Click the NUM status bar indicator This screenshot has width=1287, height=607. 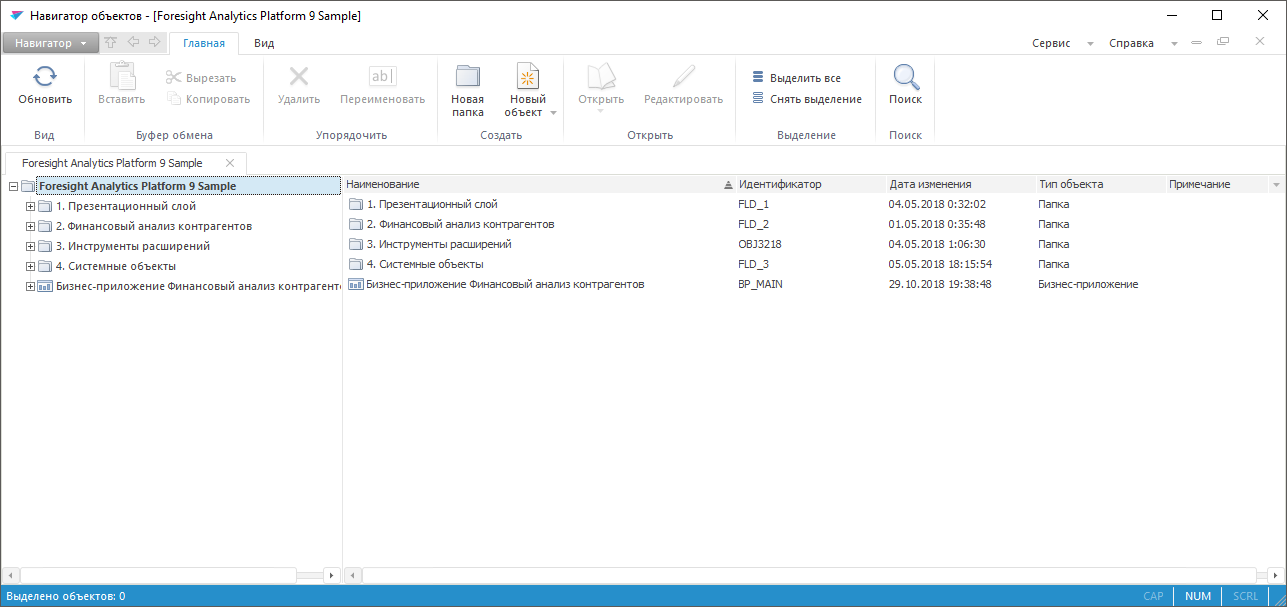tap(1198, 596)
